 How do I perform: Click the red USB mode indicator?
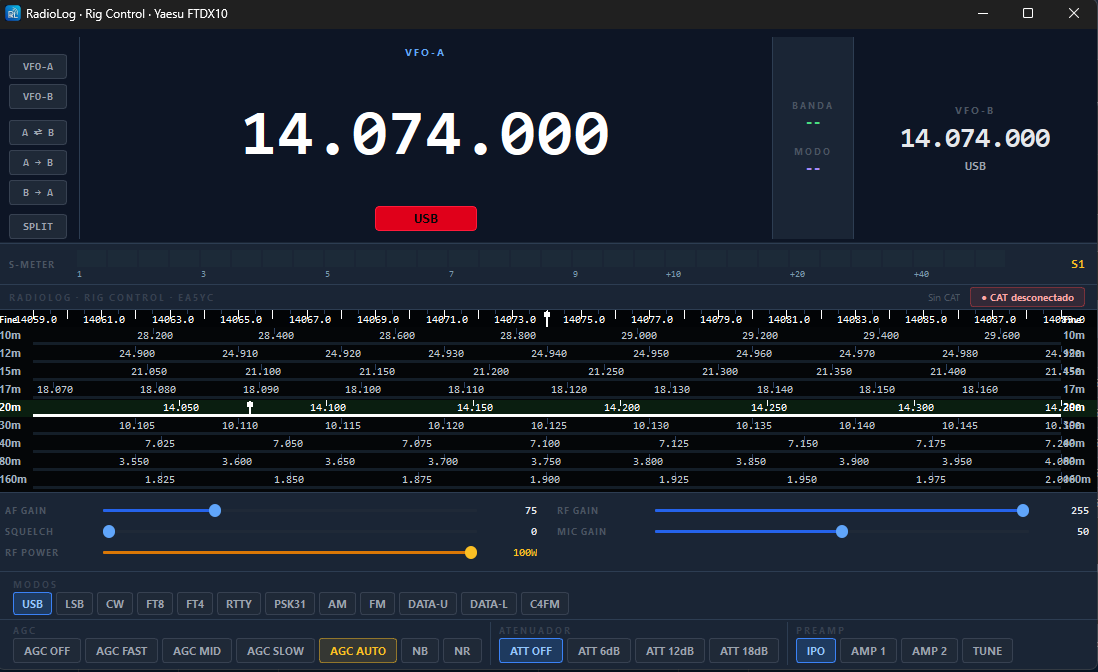pyautogui.click(x=426, y=218)
